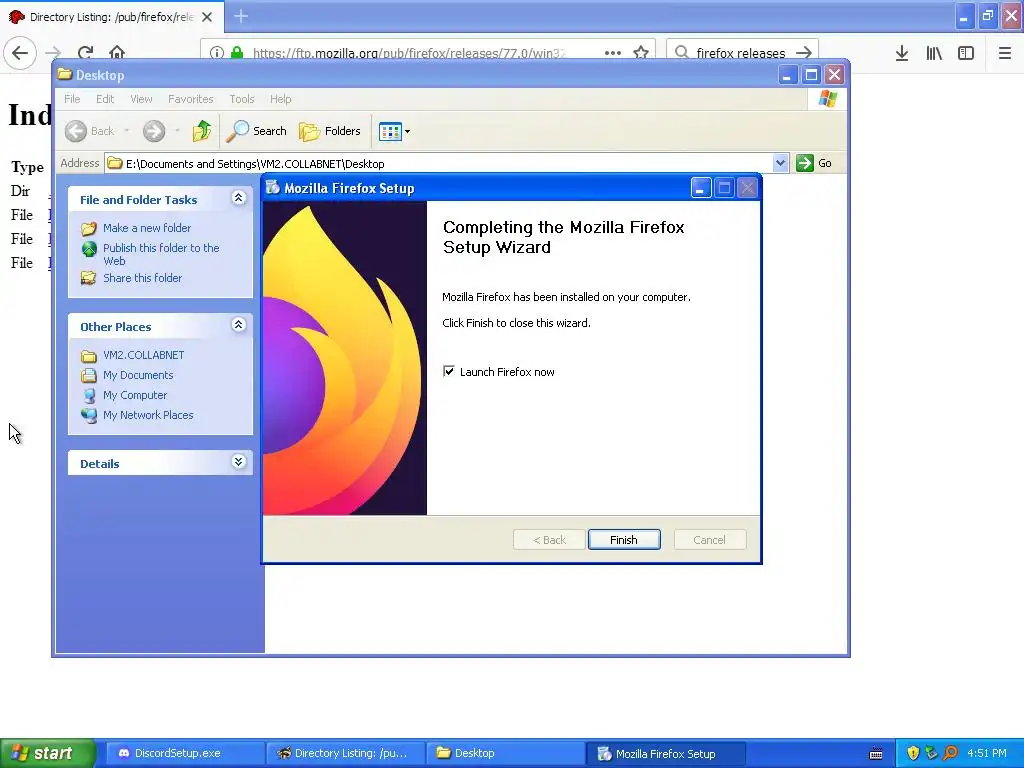
Task: Click the search arrow go button
Action: point(804,53)
